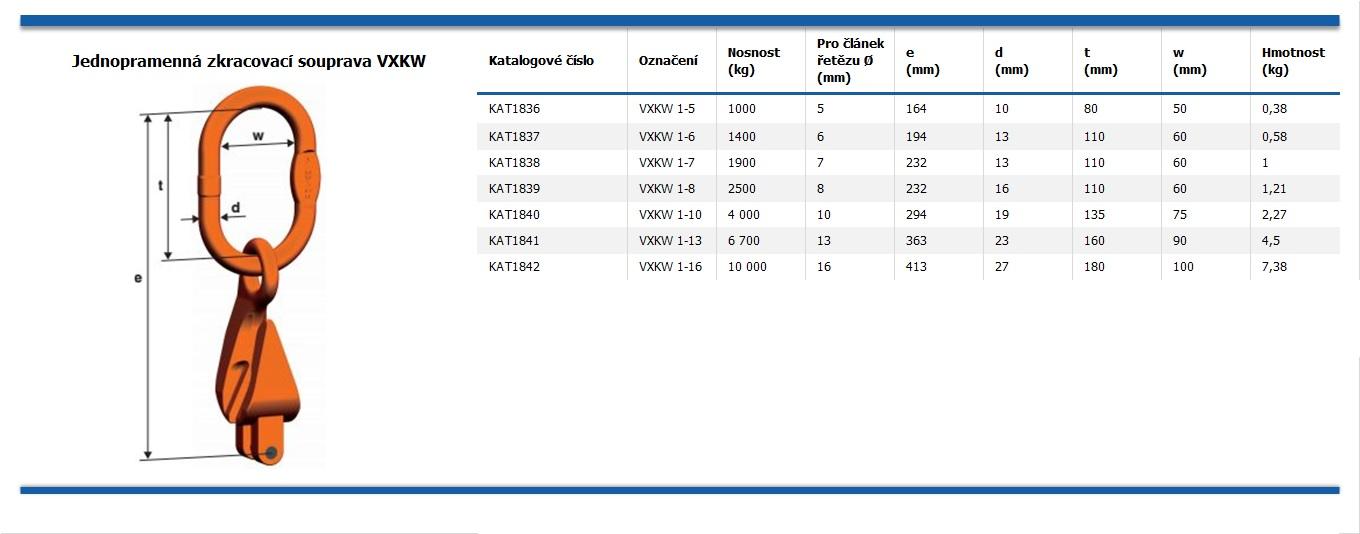Click the d (mm) column header
1360x534 pixels.
pyautogui.click(x=1011, y=61)
